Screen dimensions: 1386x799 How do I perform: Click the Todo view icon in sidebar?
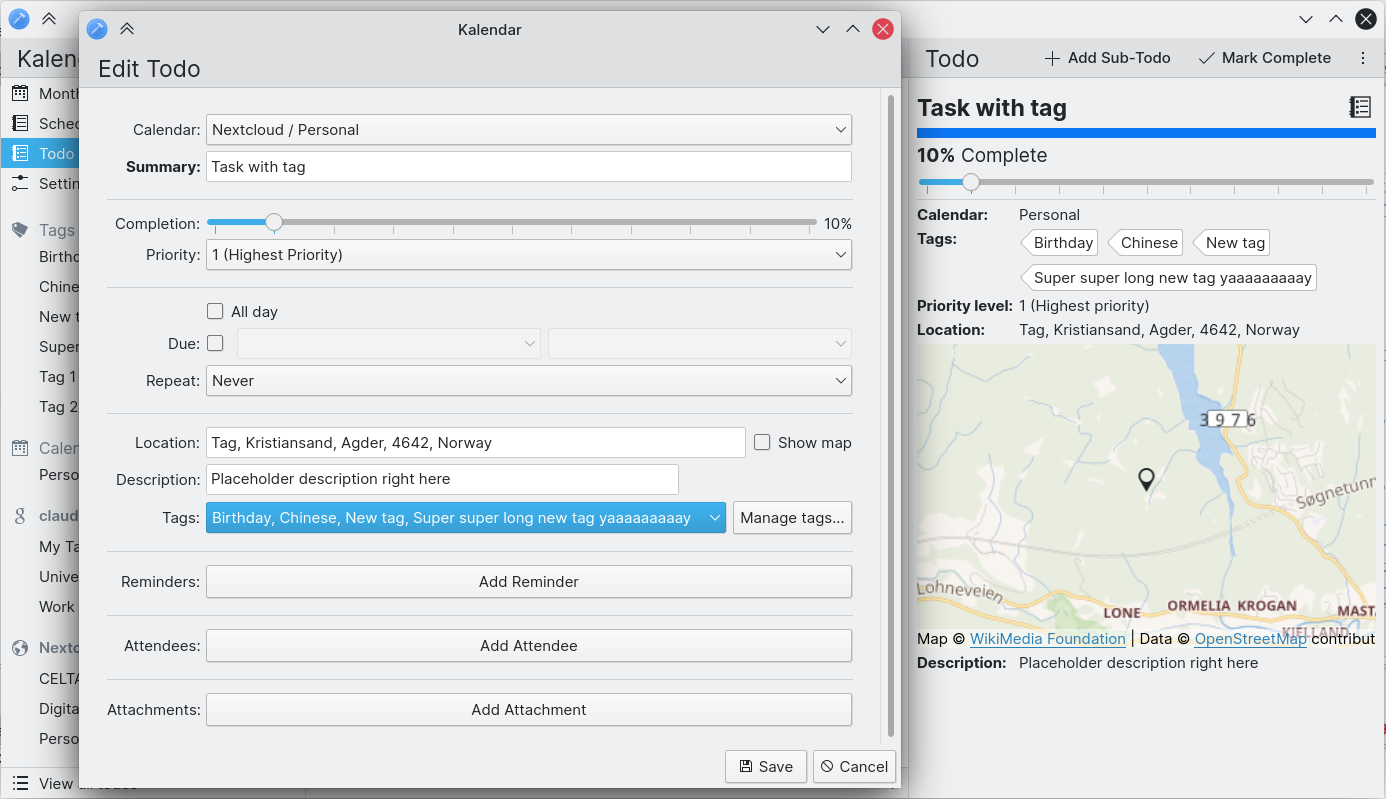[20, 153]
